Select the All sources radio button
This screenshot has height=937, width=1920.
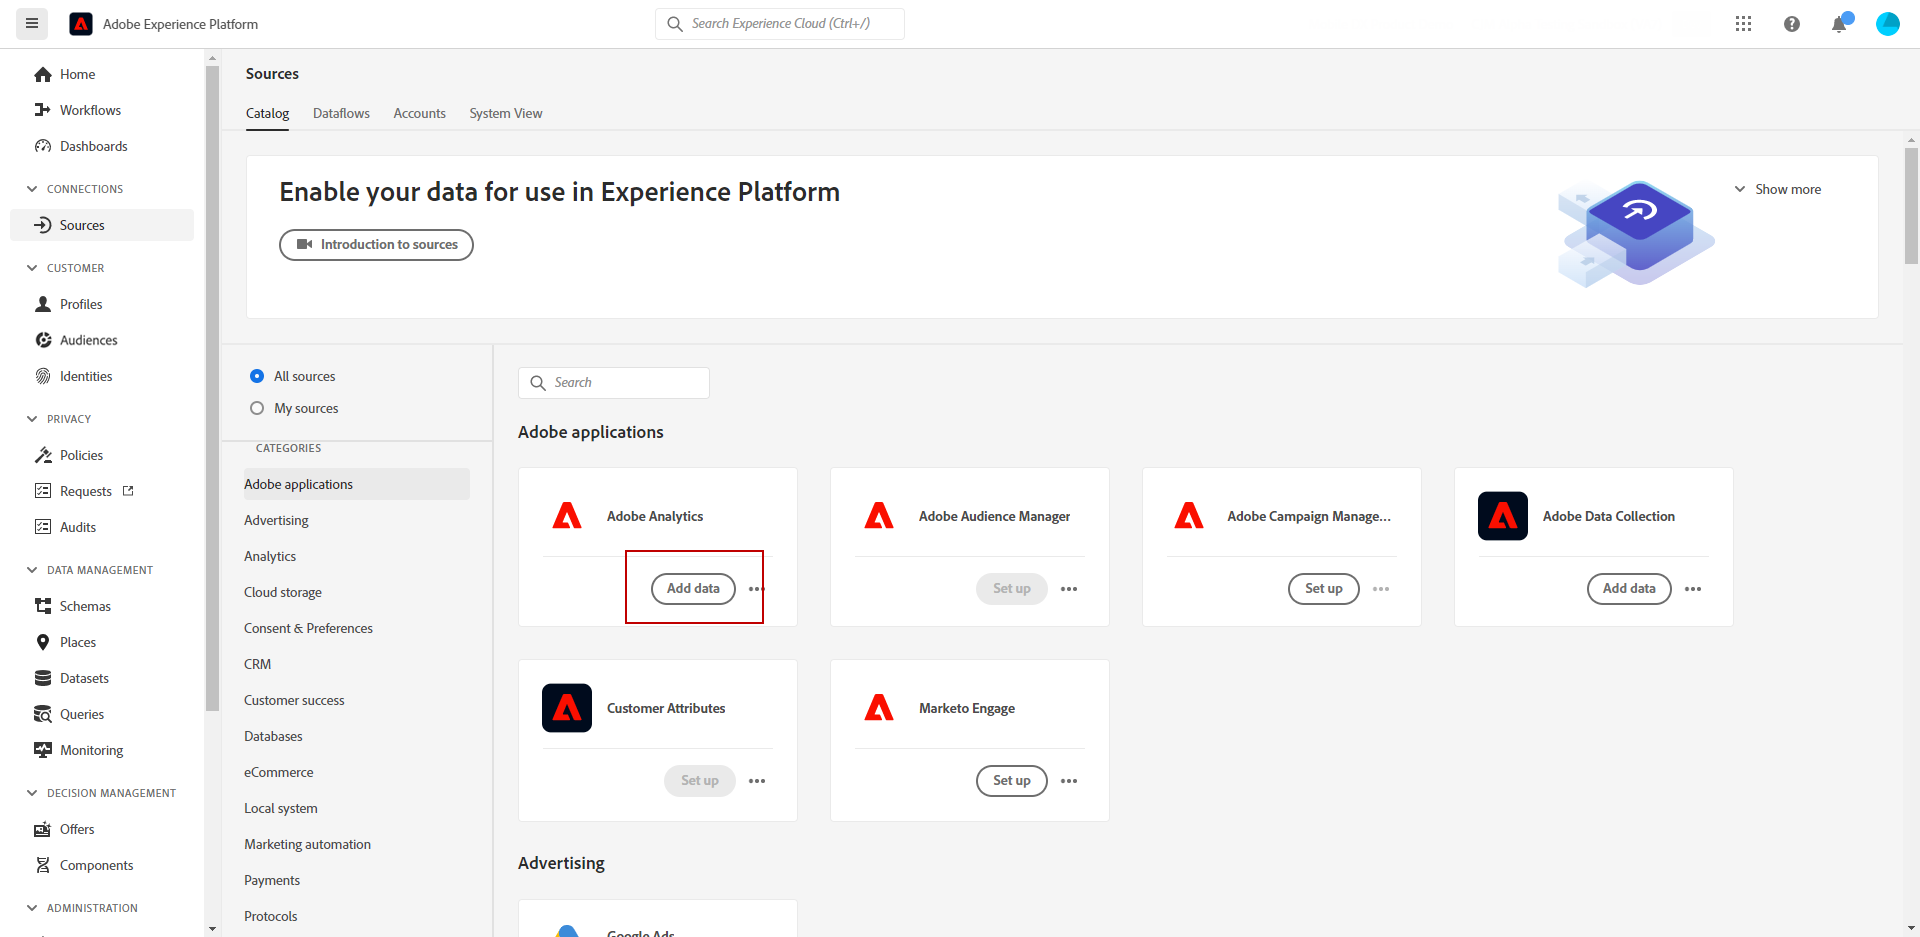[x=257, y=376]
